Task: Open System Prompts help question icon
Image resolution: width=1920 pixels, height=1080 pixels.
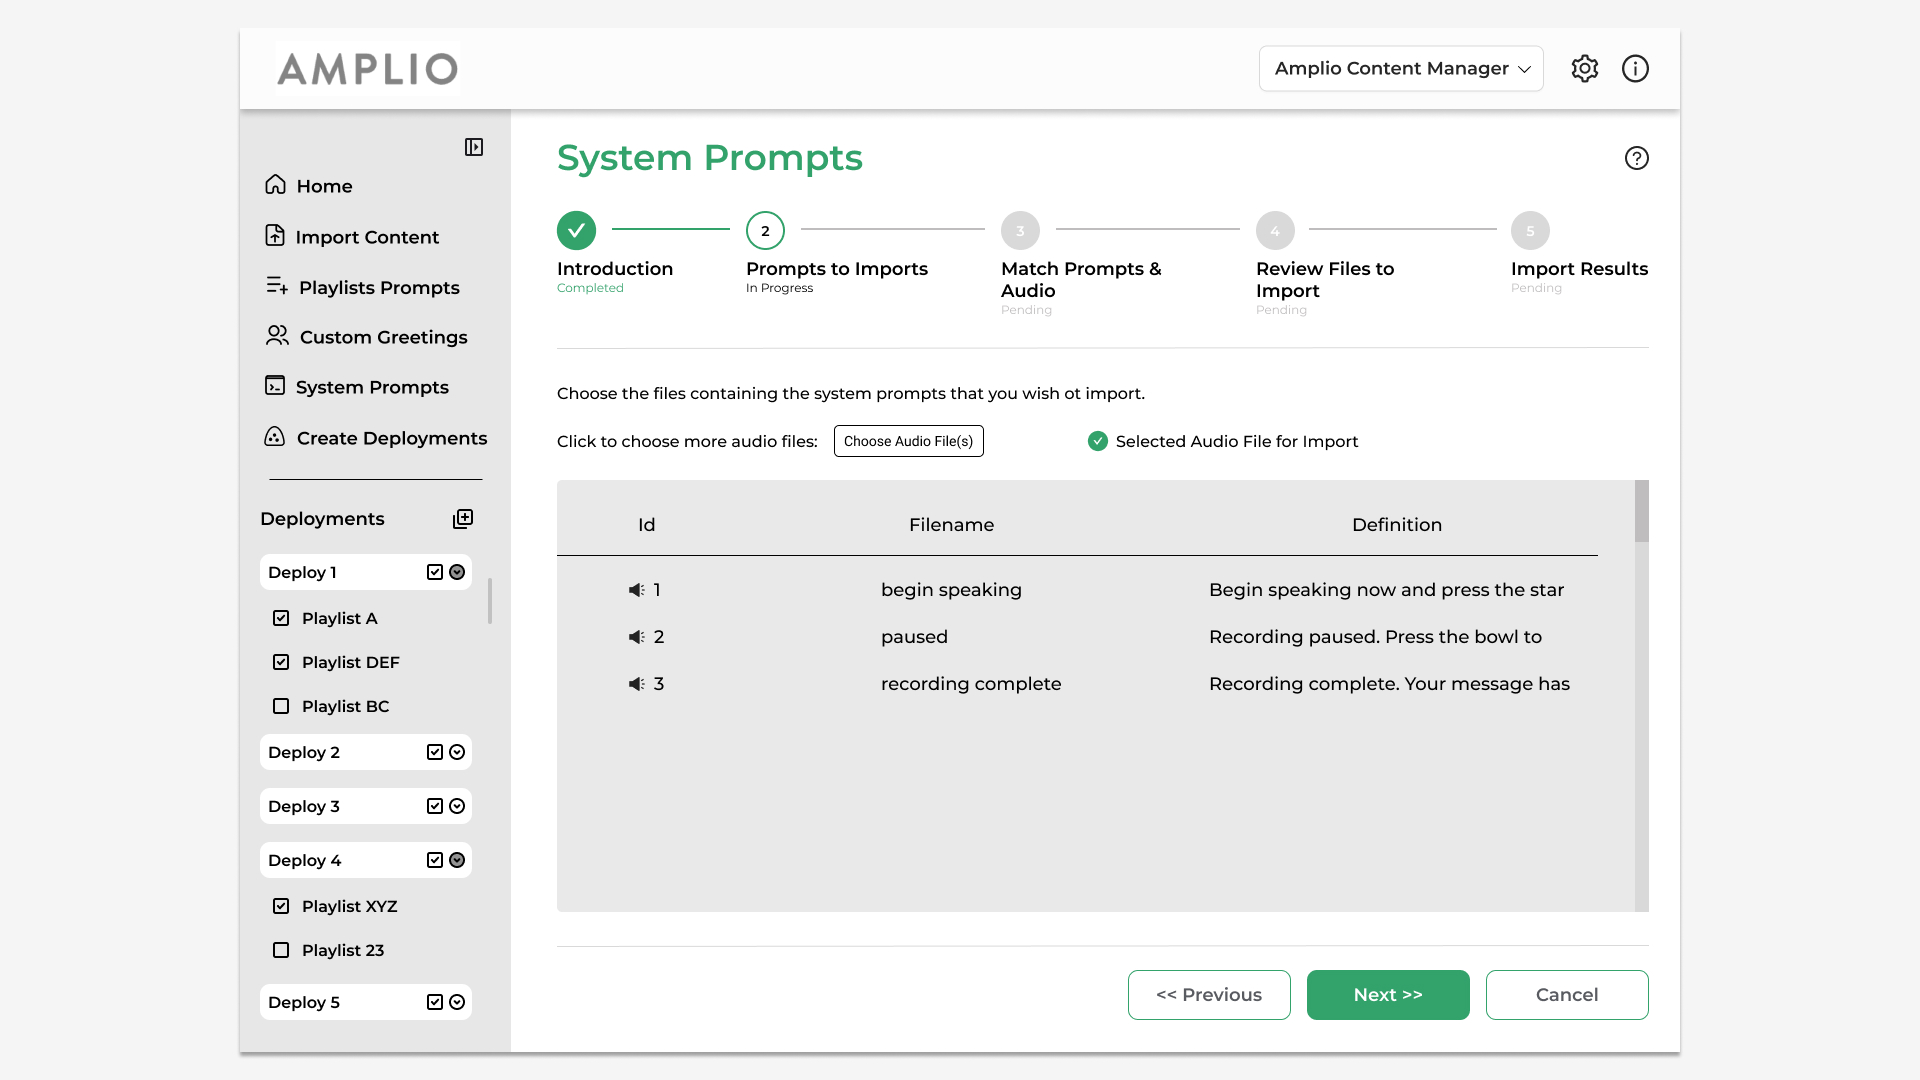Action: [x=1636, y=158]
